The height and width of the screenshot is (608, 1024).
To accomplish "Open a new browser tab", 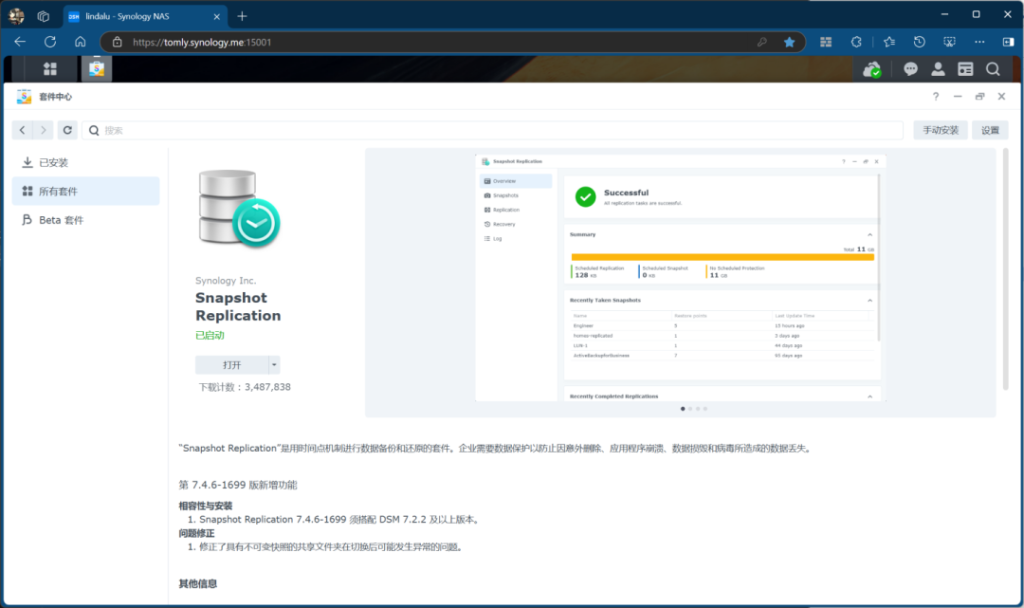I will point(242,16).
